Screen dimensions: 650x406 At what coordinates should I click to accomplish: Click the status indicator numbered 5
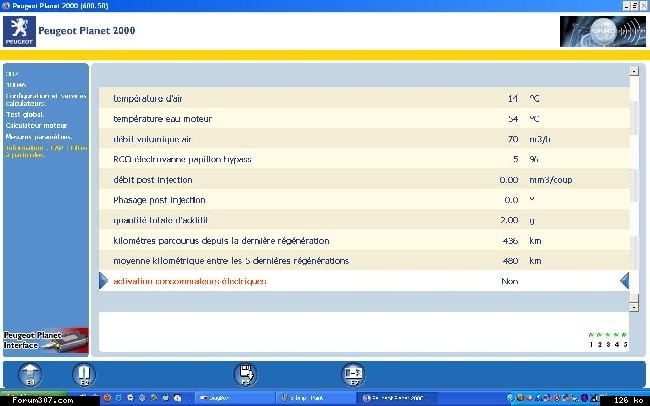click(x=625, y=340)
